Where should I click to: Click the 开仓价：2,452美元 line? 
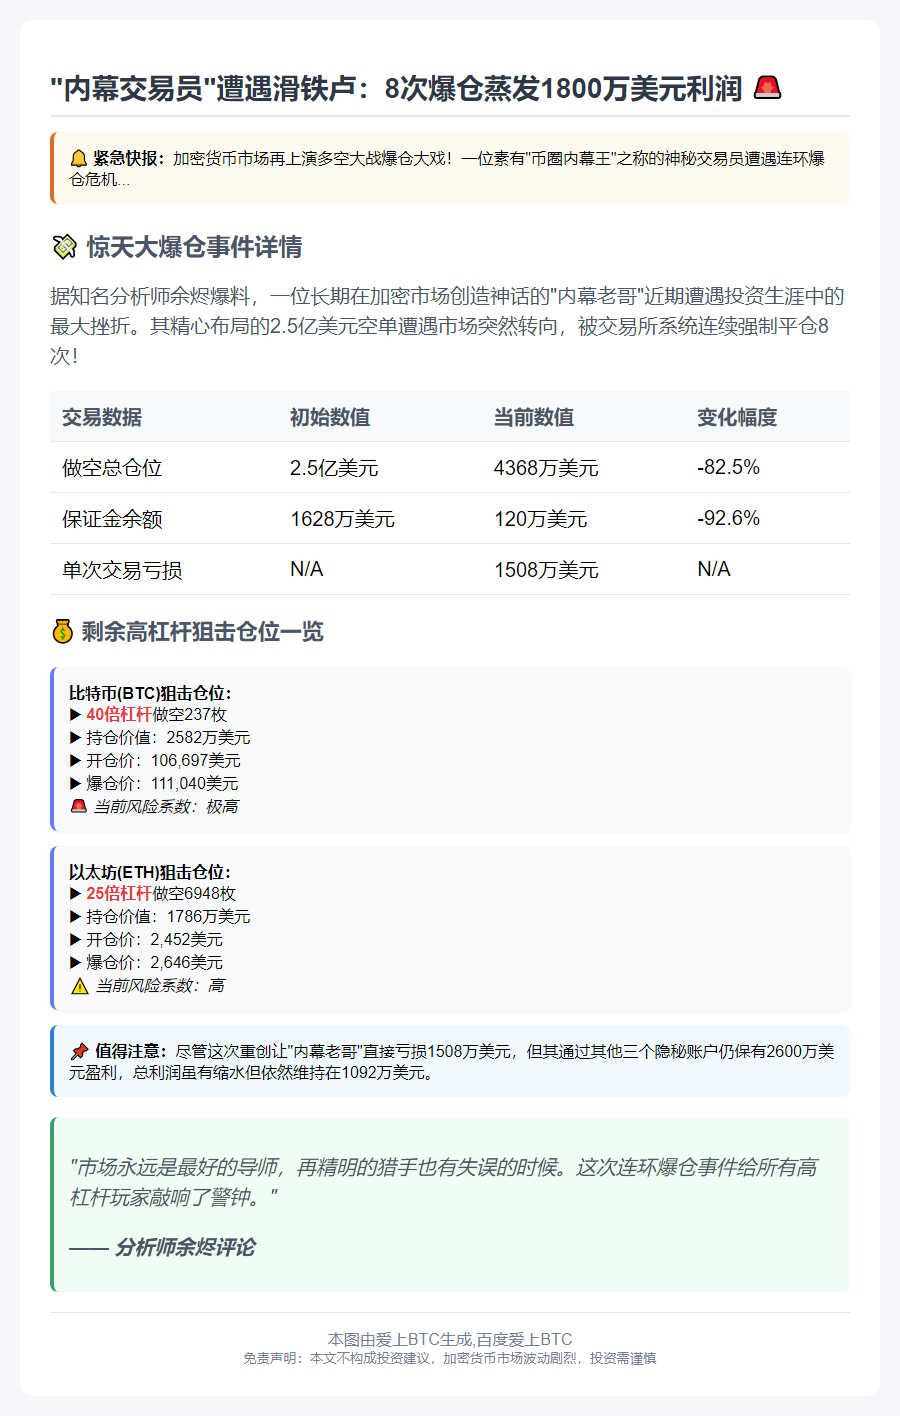(146, 940)
